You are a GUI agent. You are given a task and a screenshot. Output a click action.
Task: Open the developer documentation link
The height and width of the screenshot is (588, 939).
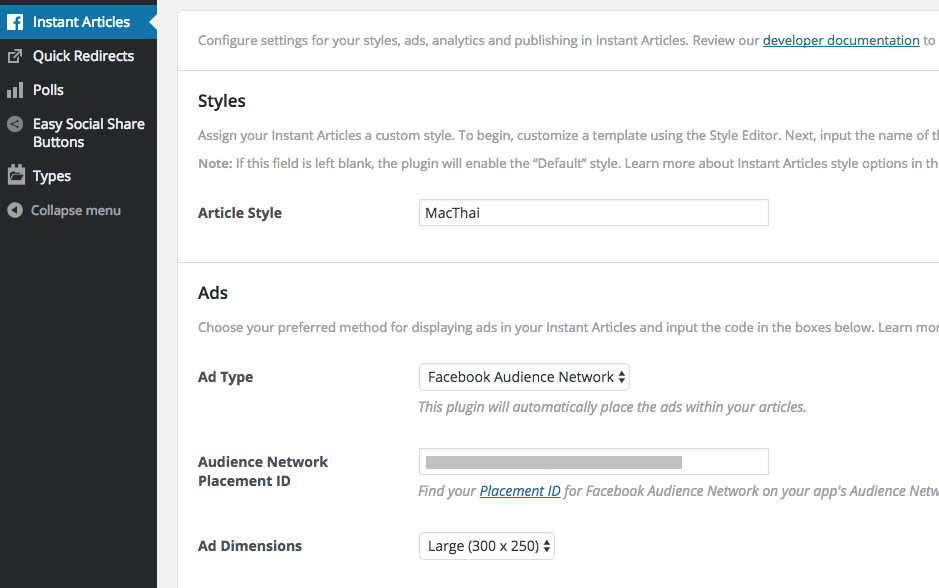(841, 41)
